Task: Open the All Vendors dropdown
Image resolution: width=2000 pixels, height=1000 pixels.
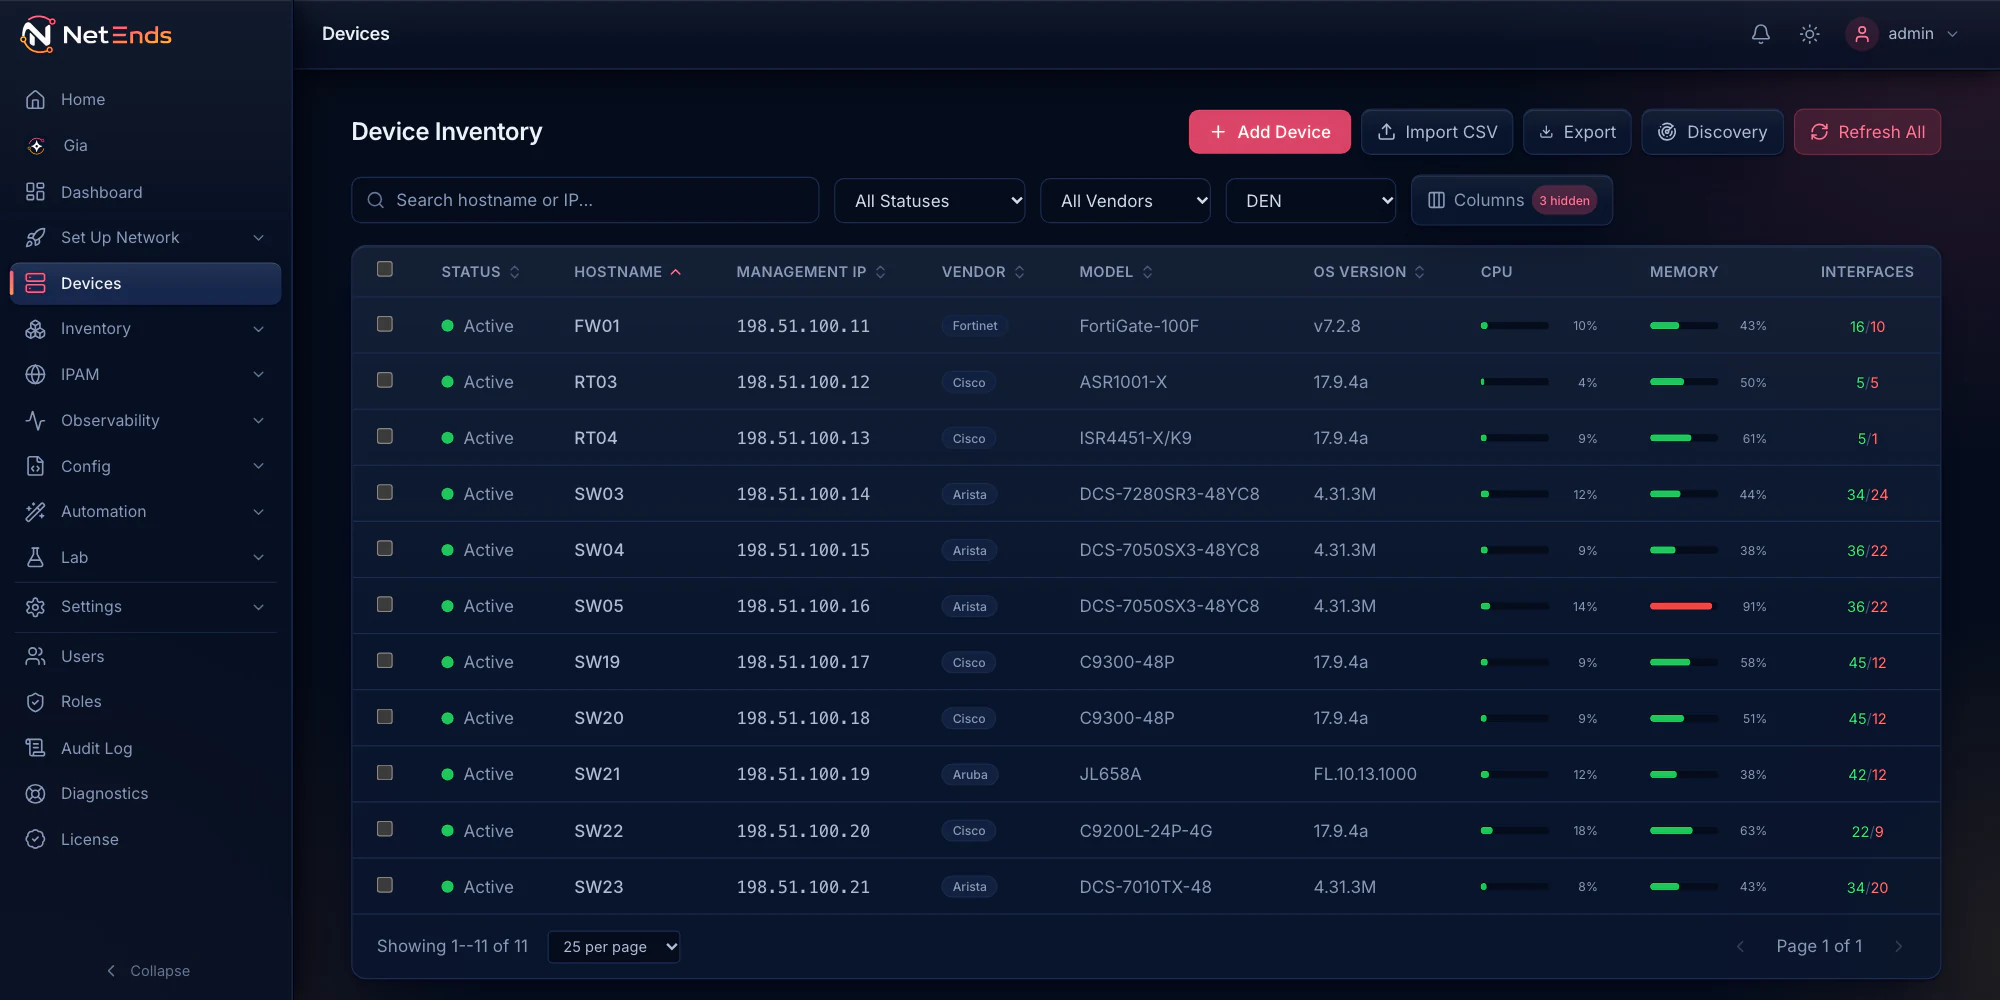Action: click(1126, 201)
